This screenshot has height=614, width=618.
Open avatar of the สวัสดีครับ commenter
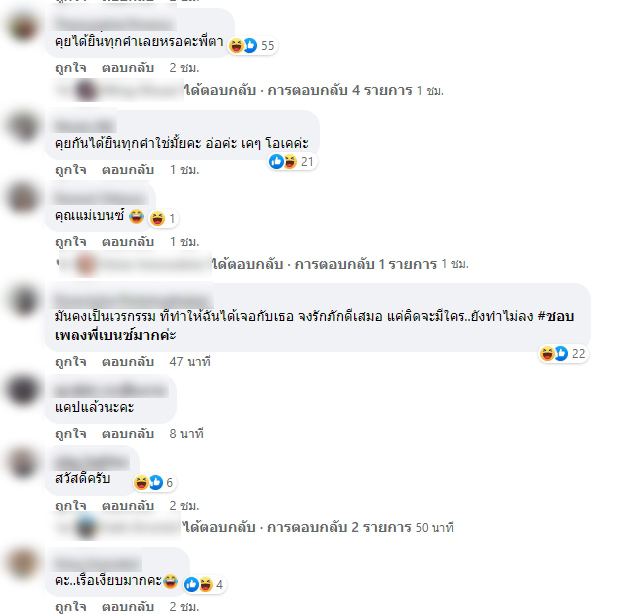pyautogui.click(x=22, y=462)
